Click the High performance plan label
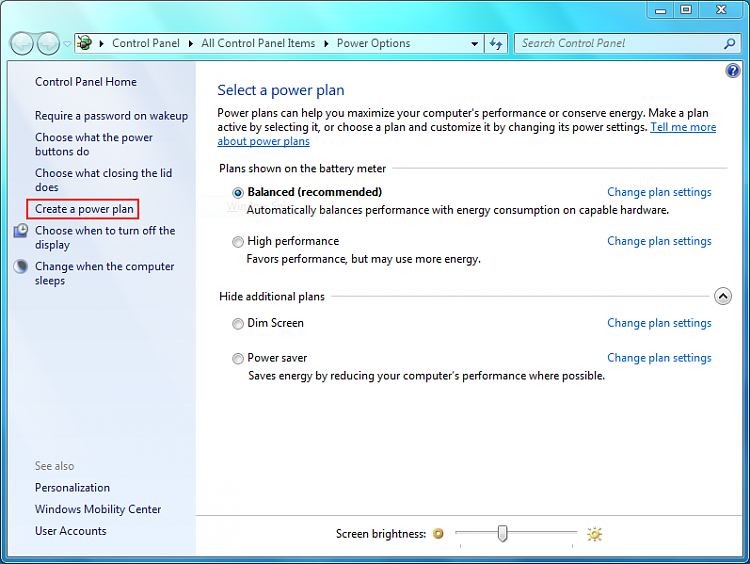This screenshot has width=750, height=564. pyautogui.click(x=293, y=241)
